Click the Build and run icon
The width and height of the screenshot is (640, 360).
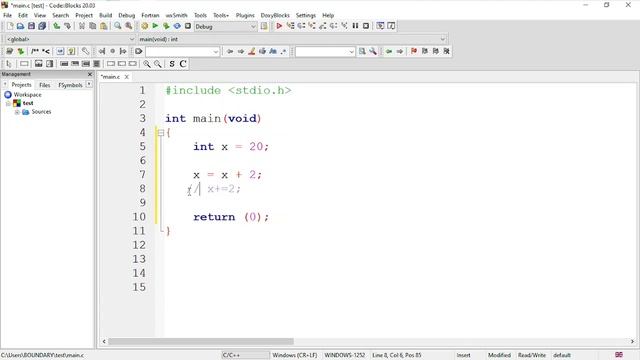point(166,26)
